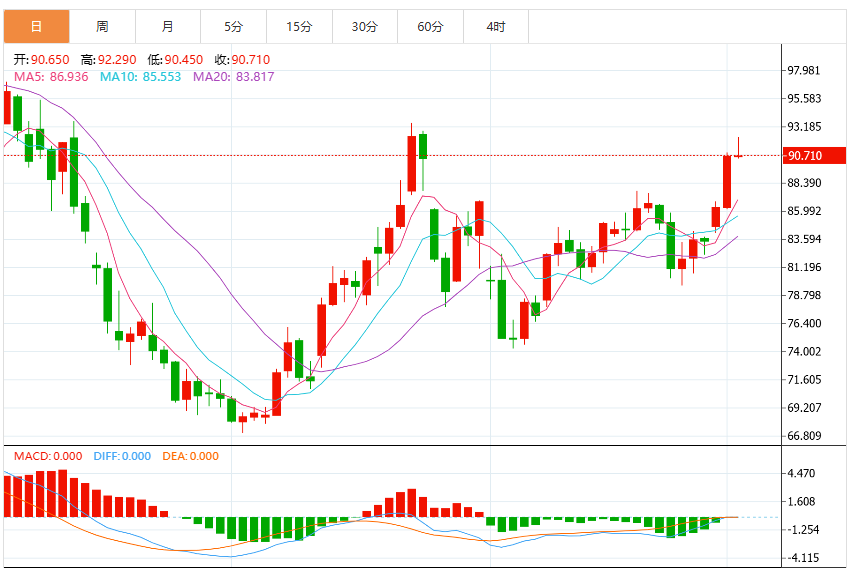This screenshot has width=851, height=568.
Task: Open the 4时 interval tab
Action: tap(496, 27)
